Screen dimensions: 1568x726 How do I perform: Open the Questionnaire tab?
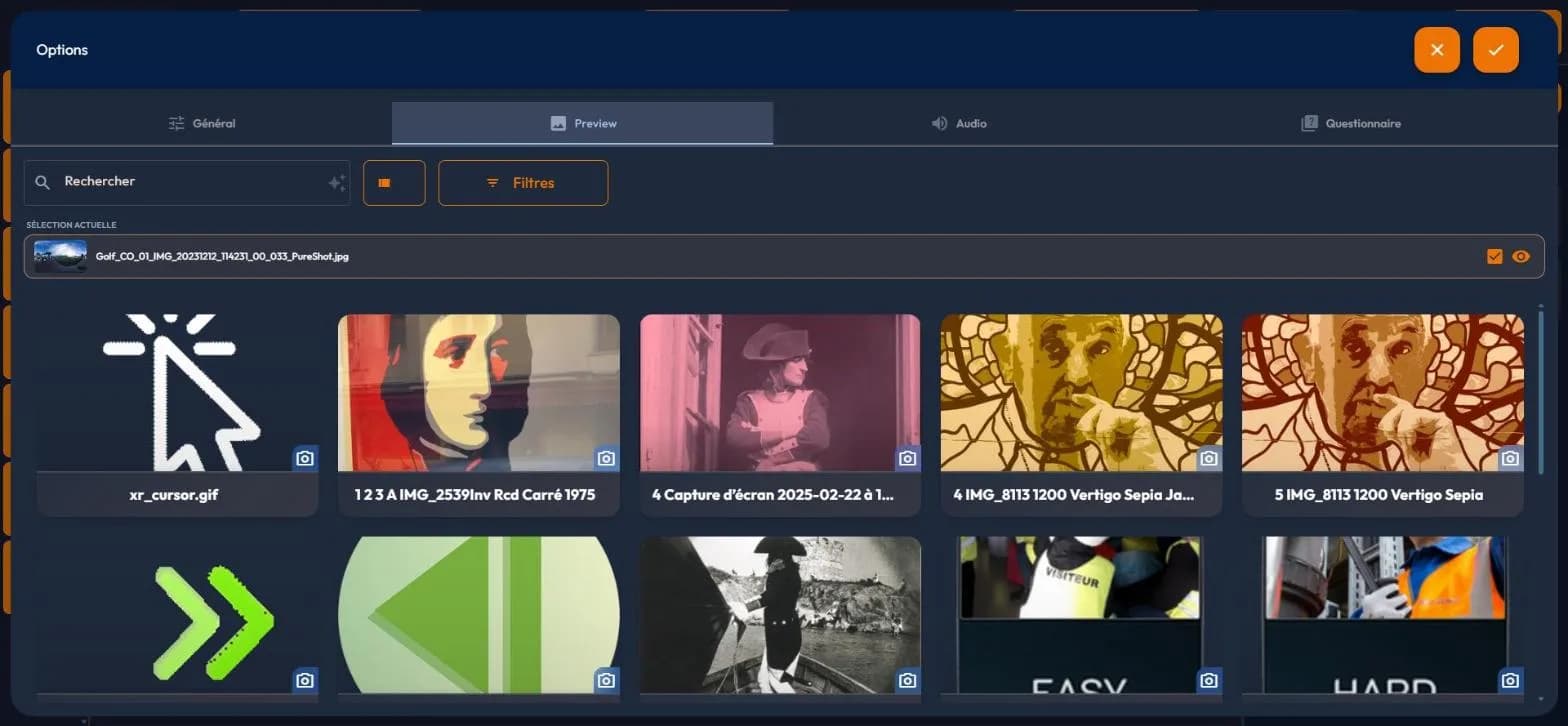point(1350,123)
